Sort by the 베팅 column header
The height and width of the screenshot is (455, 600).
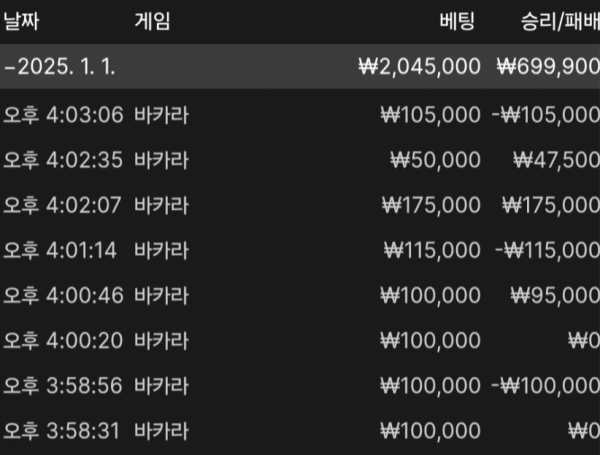click(x=457, y=21)
